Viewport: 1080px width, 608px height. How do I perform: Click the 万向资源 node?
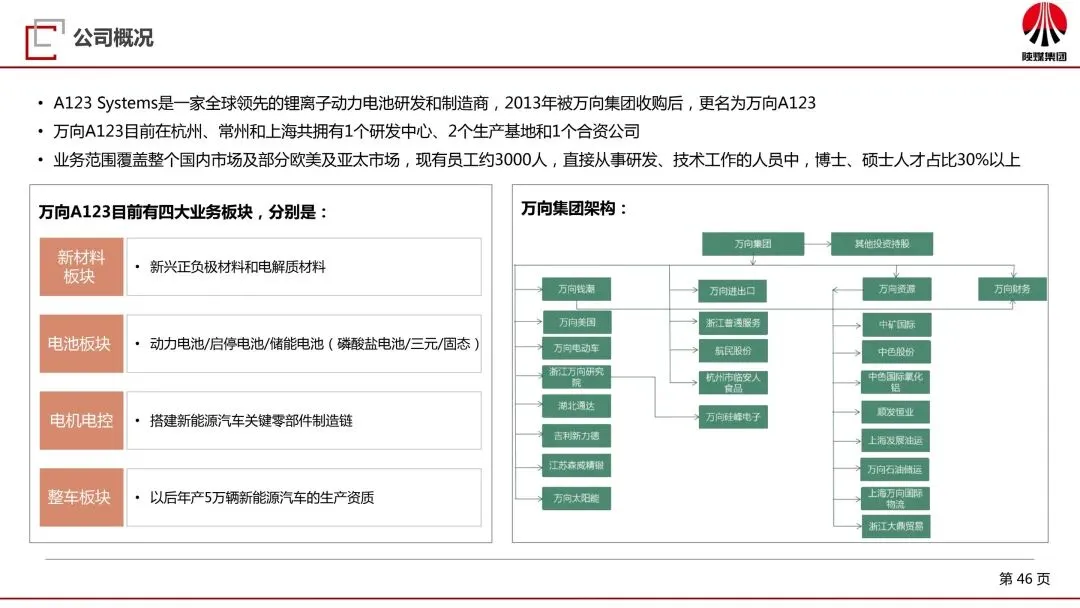click(897, 289)
